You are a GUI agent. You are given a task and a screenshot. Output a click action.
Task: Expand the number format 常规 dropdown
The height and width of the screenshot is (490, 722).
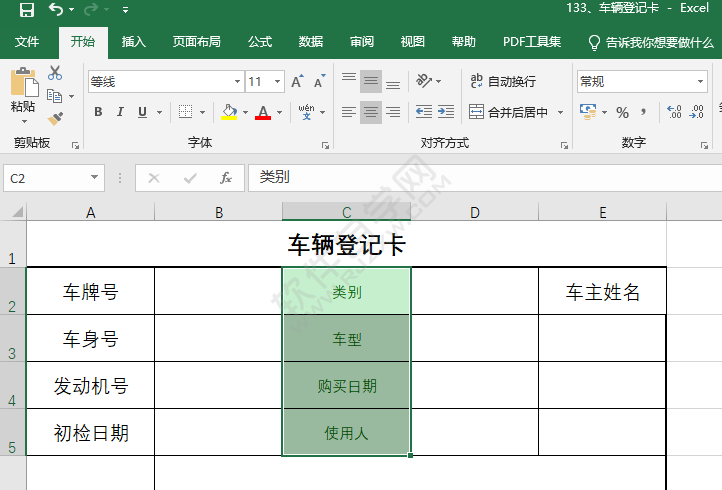(x=702, y=82)
